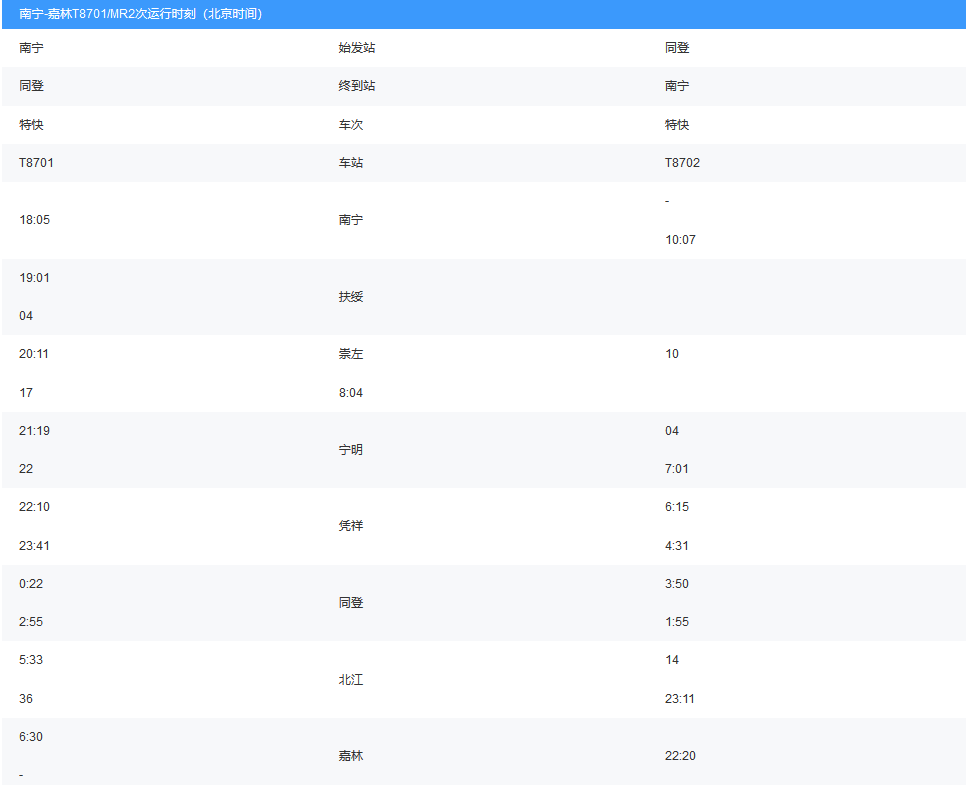This screenshot has height=785, width=966.
Task: Select the T8701 train number cell
Action: pos(36,163)
